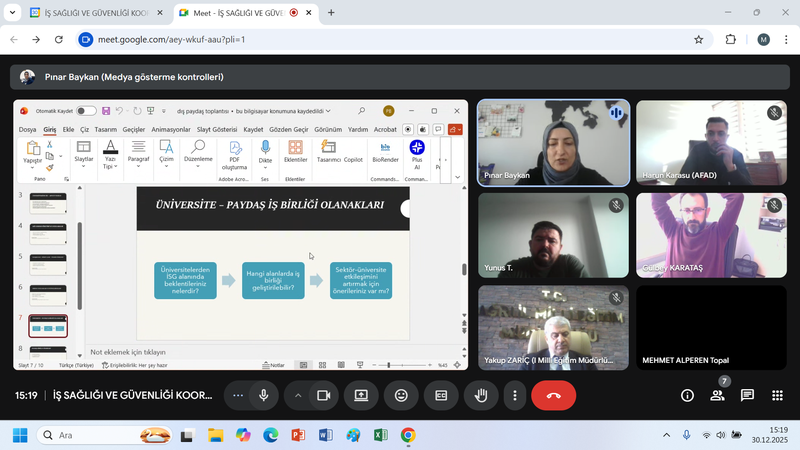
Task: Open meeting details info icon
Action: (687, 395)
